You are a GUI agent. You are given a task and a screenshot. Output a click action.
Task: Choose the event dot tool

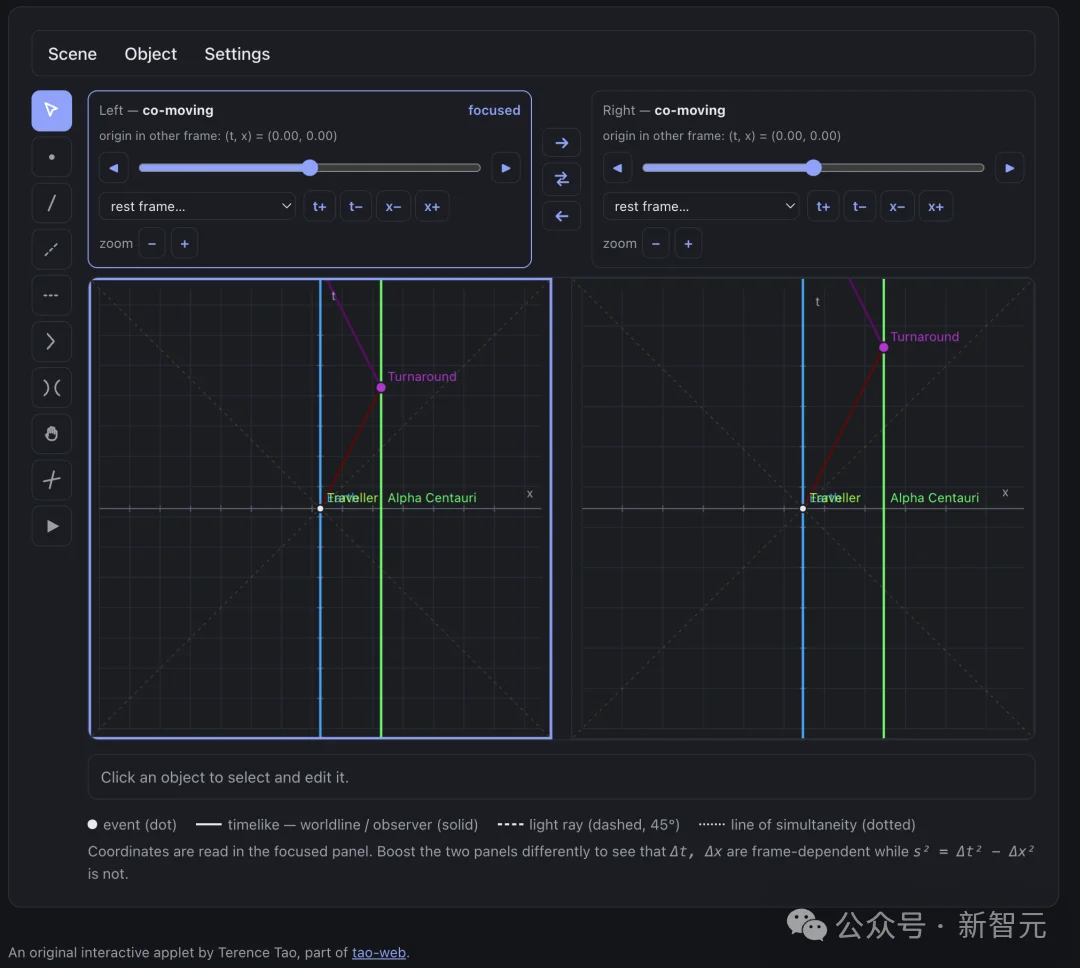click(52, 157)
